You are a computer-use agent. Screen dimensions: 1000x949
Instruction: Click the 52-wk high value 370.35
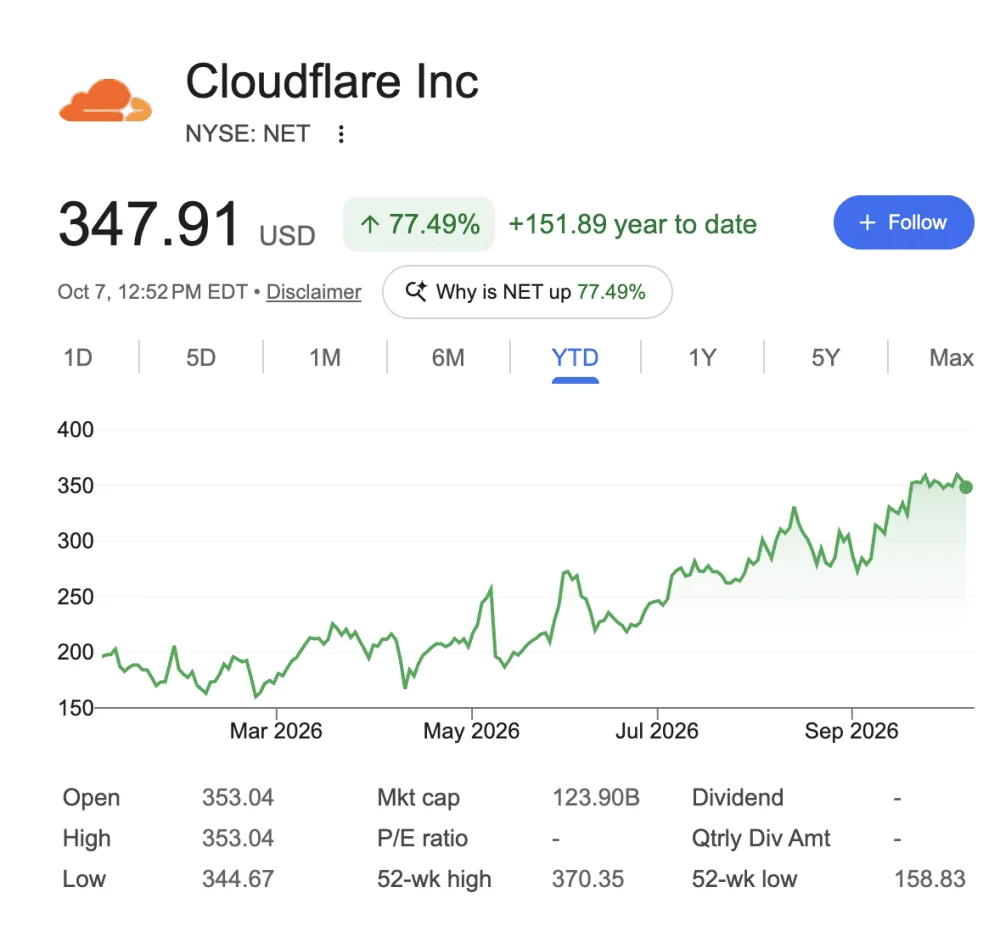point(587,879)
